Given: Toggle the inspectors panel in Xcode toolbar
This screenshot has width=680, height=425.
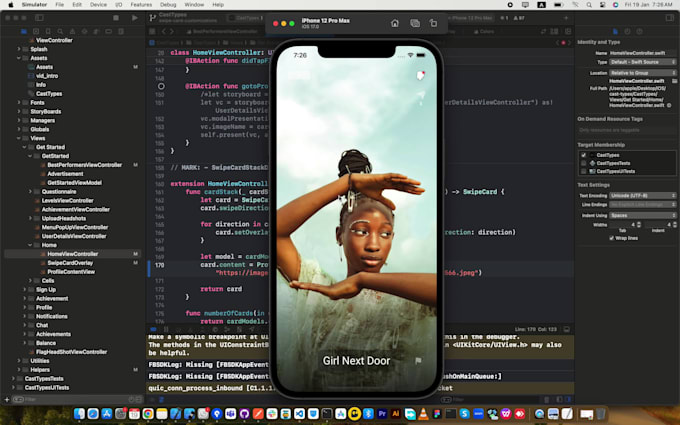Looking at the screenshot, I should (670, 18).
